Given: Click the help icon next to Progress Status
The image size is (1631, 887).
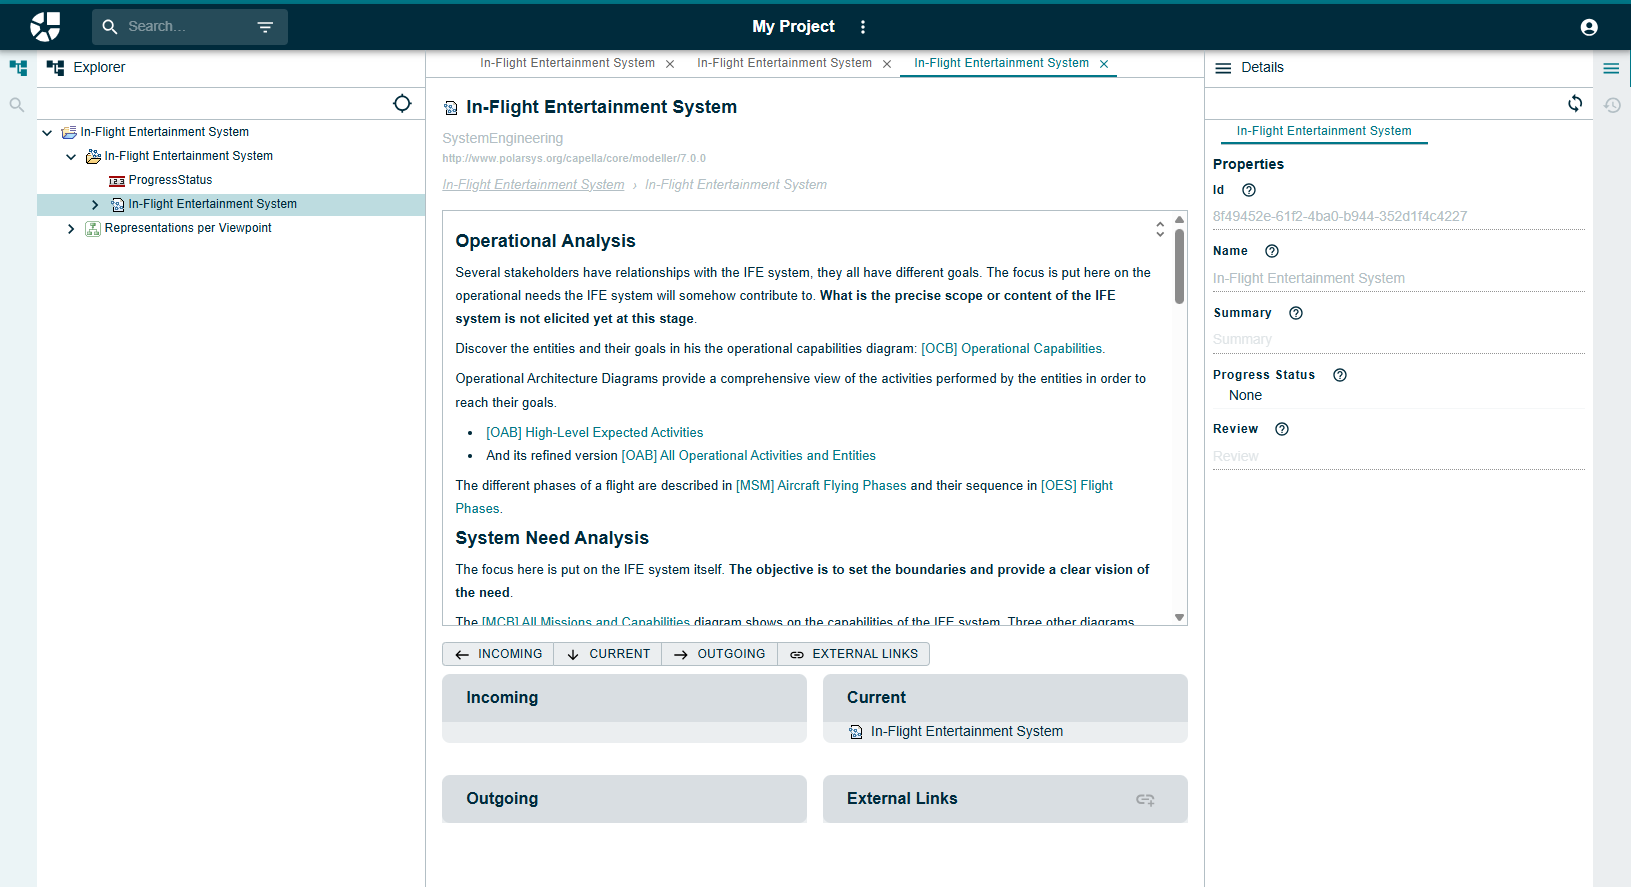Looking at the screenshot, I should point(1340,375).
